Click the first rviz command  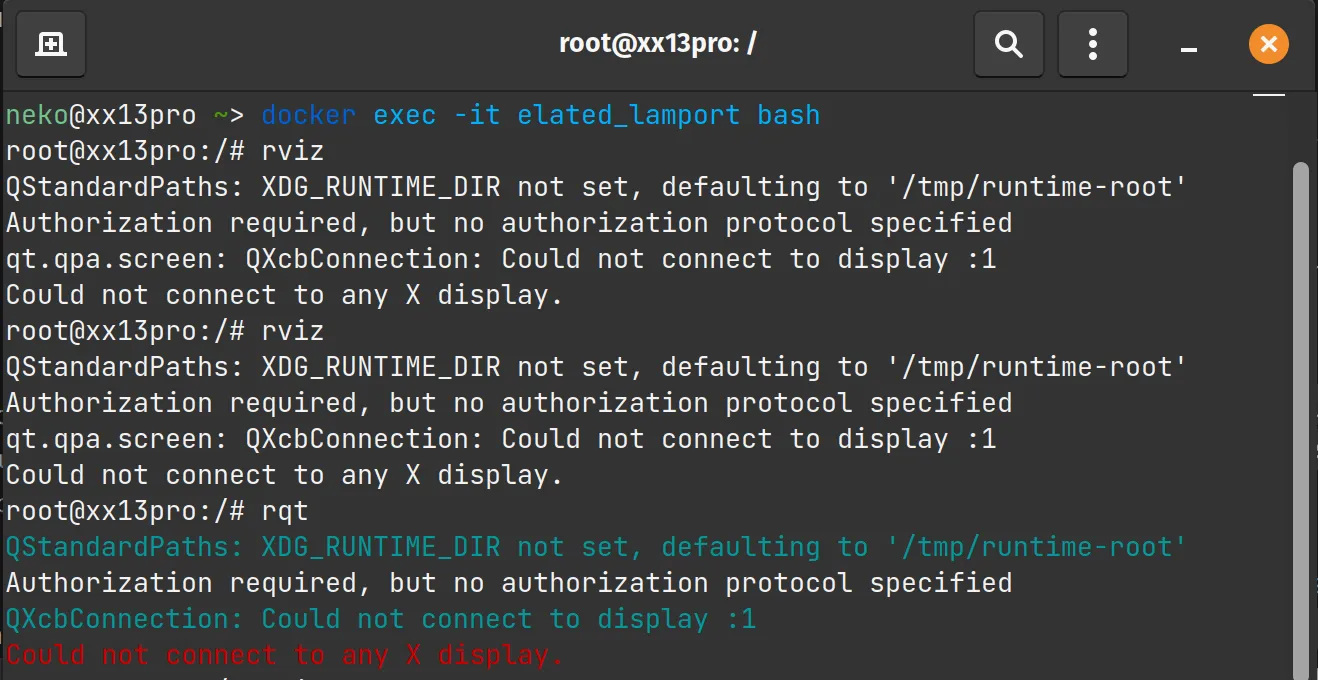pyautogui.click(x=292, y=151)
